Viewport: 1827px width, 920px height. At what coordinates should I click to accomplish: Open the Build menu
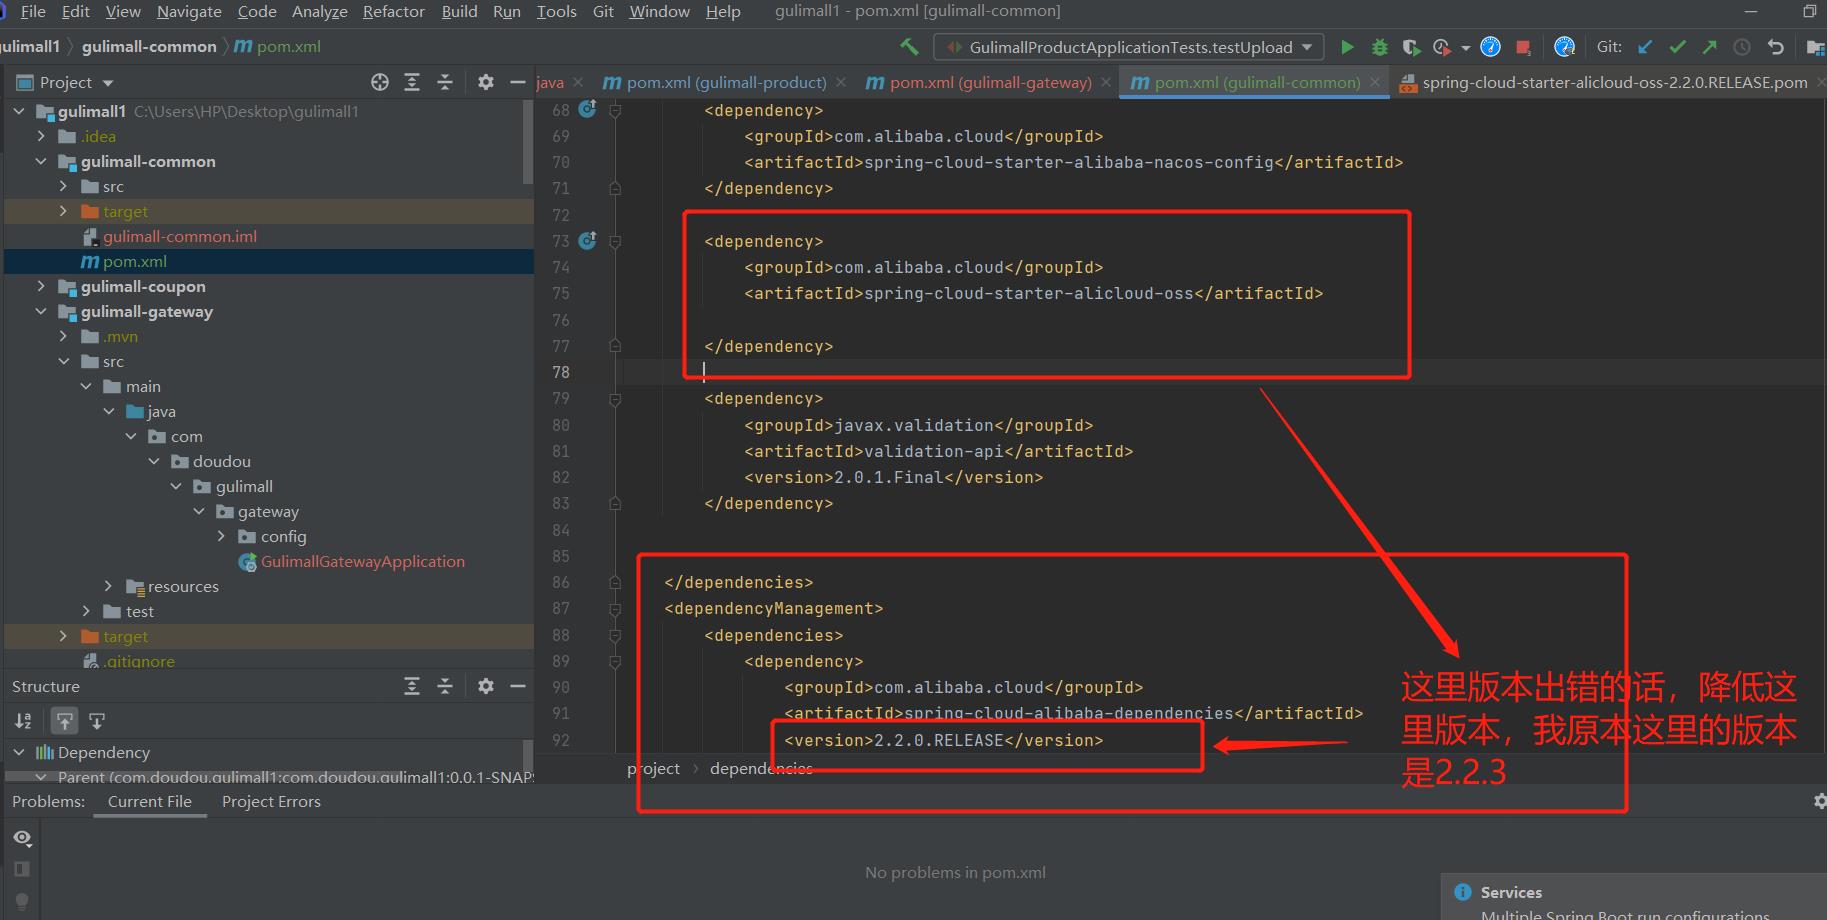point(459,11)
